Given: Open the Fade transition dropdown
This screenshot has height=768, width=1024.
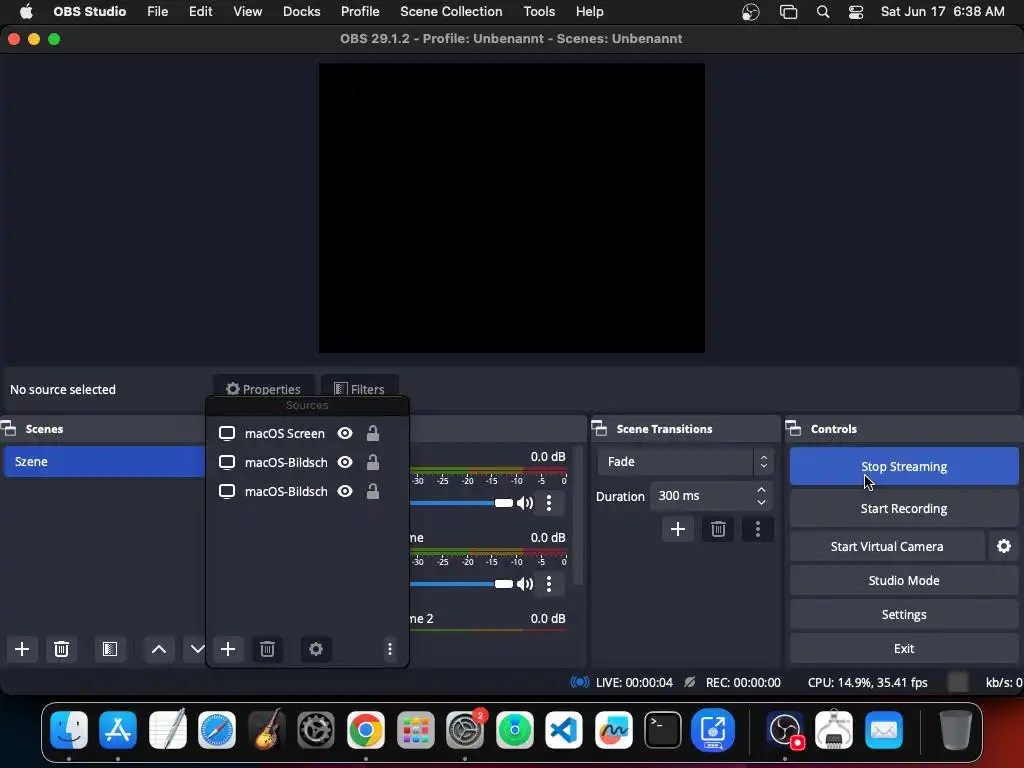Looking at the screenshot, I should tap(685, 462).
